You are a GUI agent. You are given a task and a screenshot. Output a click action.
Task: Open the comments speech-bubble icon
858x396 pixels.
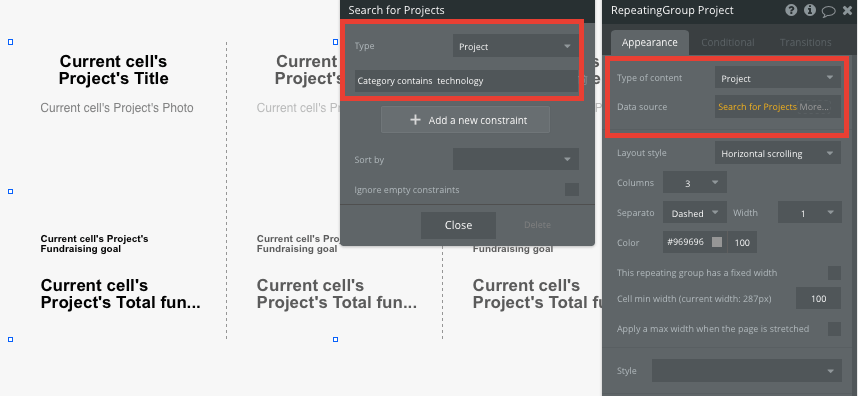828,11
